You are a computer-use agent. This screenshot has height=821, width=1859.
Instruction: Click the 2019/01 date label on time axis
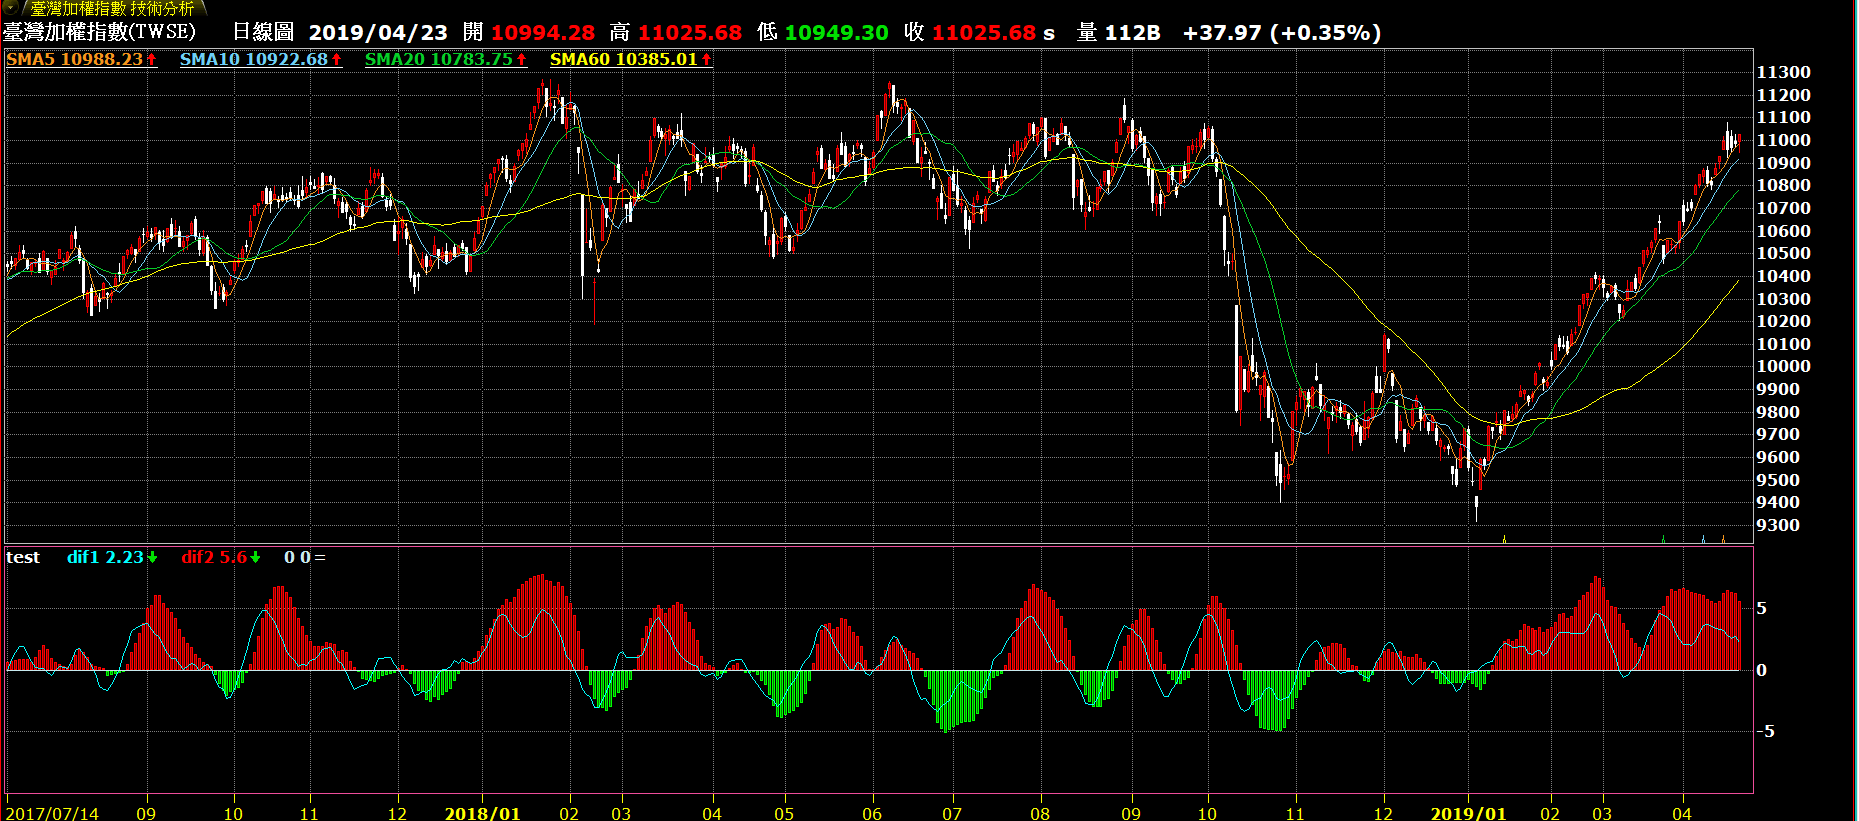click(x=1467, y=813)
